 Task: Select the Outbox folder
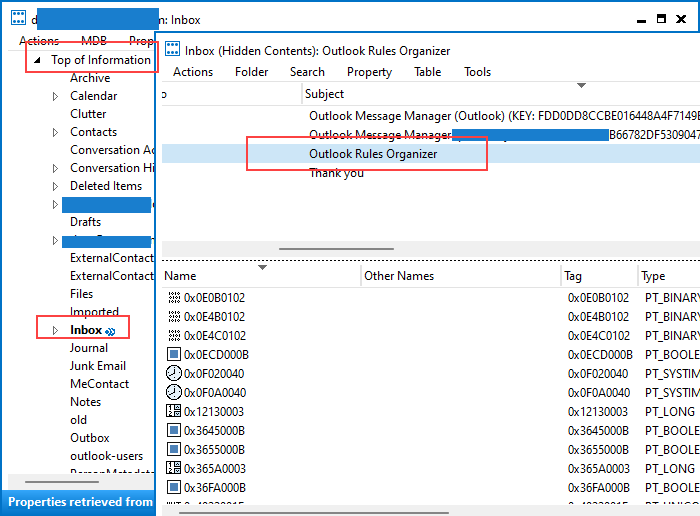89,438
